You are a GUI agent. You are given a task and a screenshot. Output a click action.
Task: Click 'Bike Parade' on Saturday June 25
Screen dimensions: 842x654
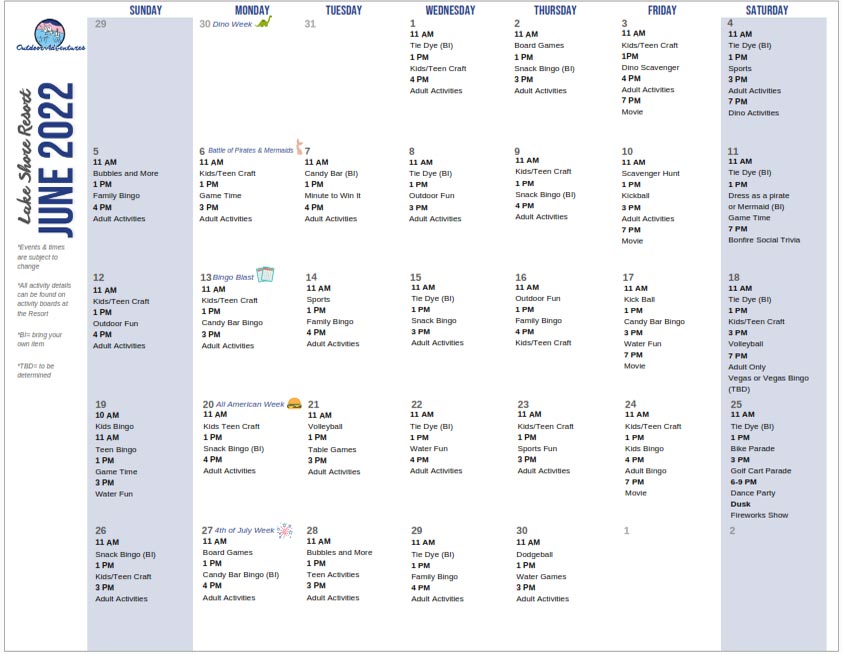(752, 448)
